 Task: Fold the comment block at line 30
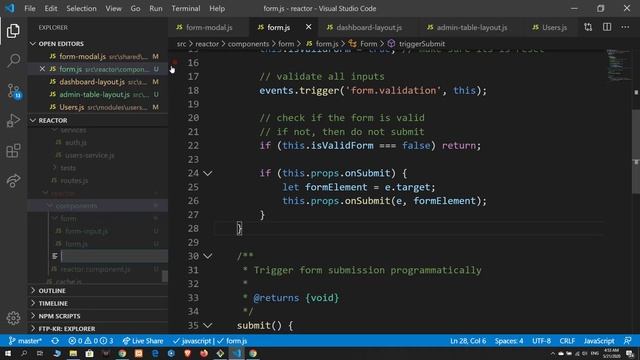coord(208,256)
